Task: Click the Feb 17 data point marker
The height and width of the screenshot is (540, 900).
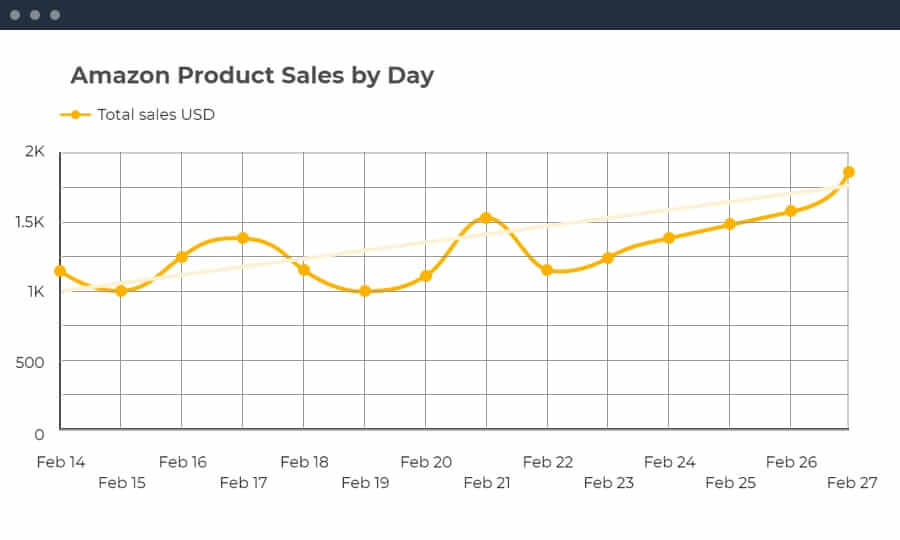Action: pos(243,238)
